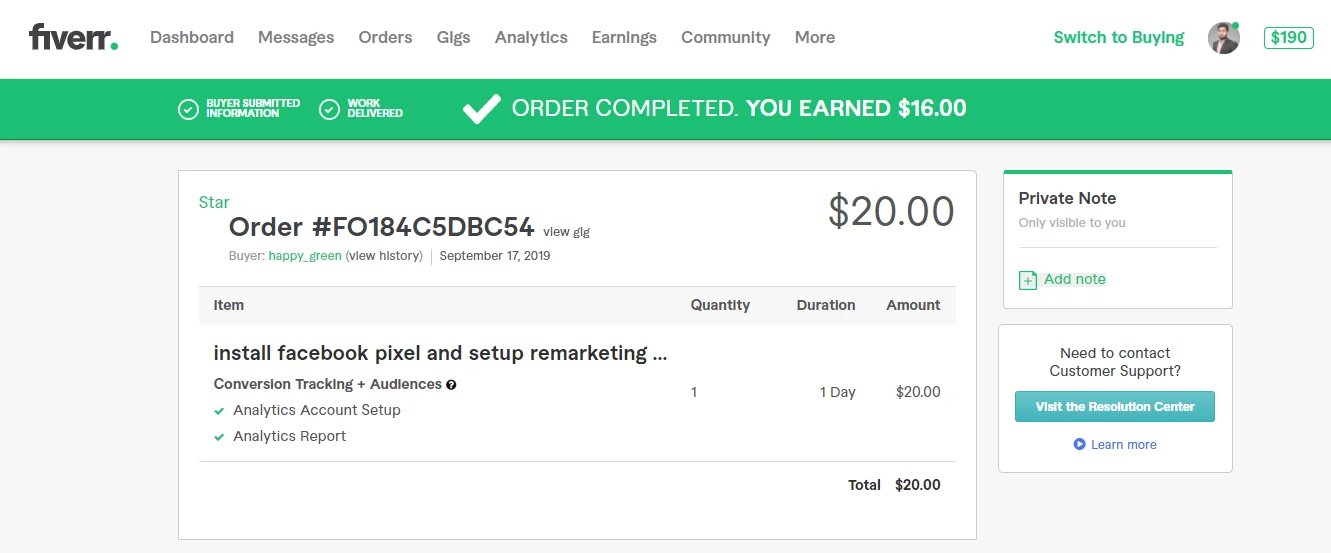Image resolution: width=1331 pixels, height=553 pixels.
Task: Open the More navigation dropdown
Action: (x=814, y=38)
